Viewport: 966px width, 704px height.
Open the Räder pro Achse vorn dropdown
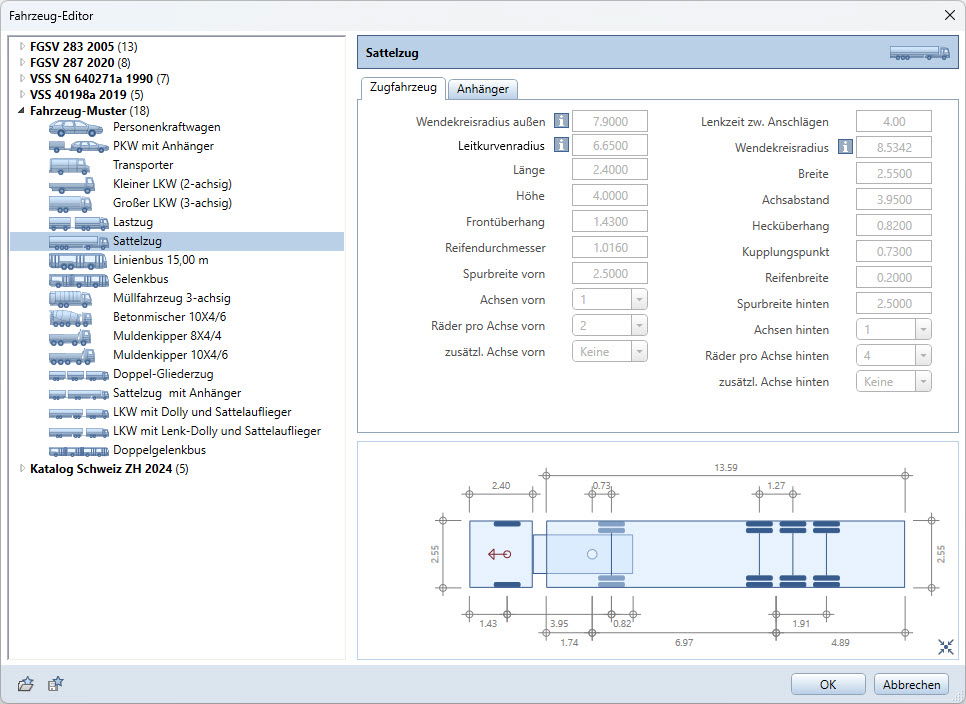[x=639, y=326]
